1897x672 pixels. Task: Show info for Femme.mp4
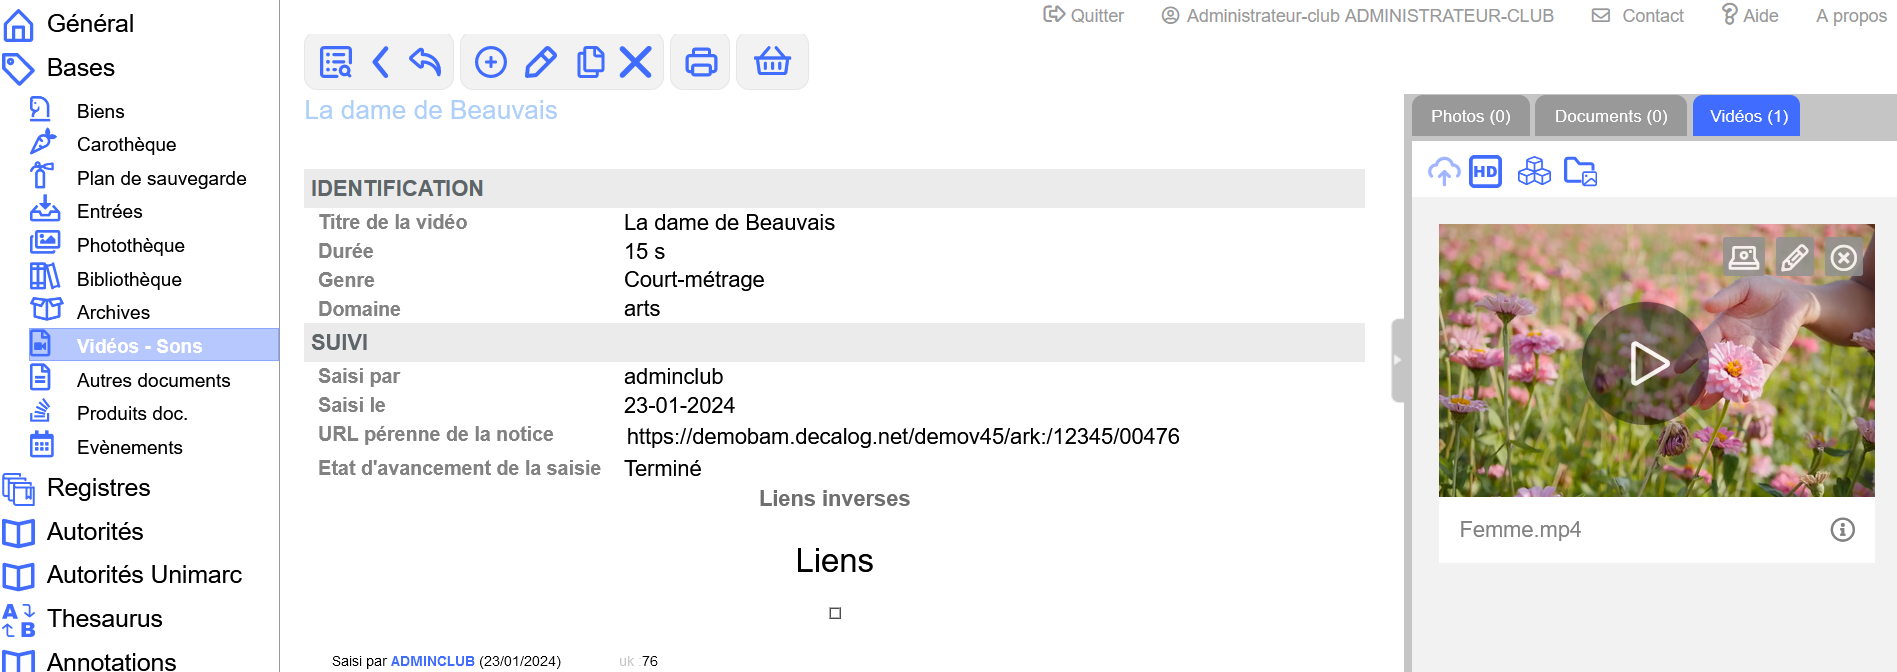pos(1842,530)
